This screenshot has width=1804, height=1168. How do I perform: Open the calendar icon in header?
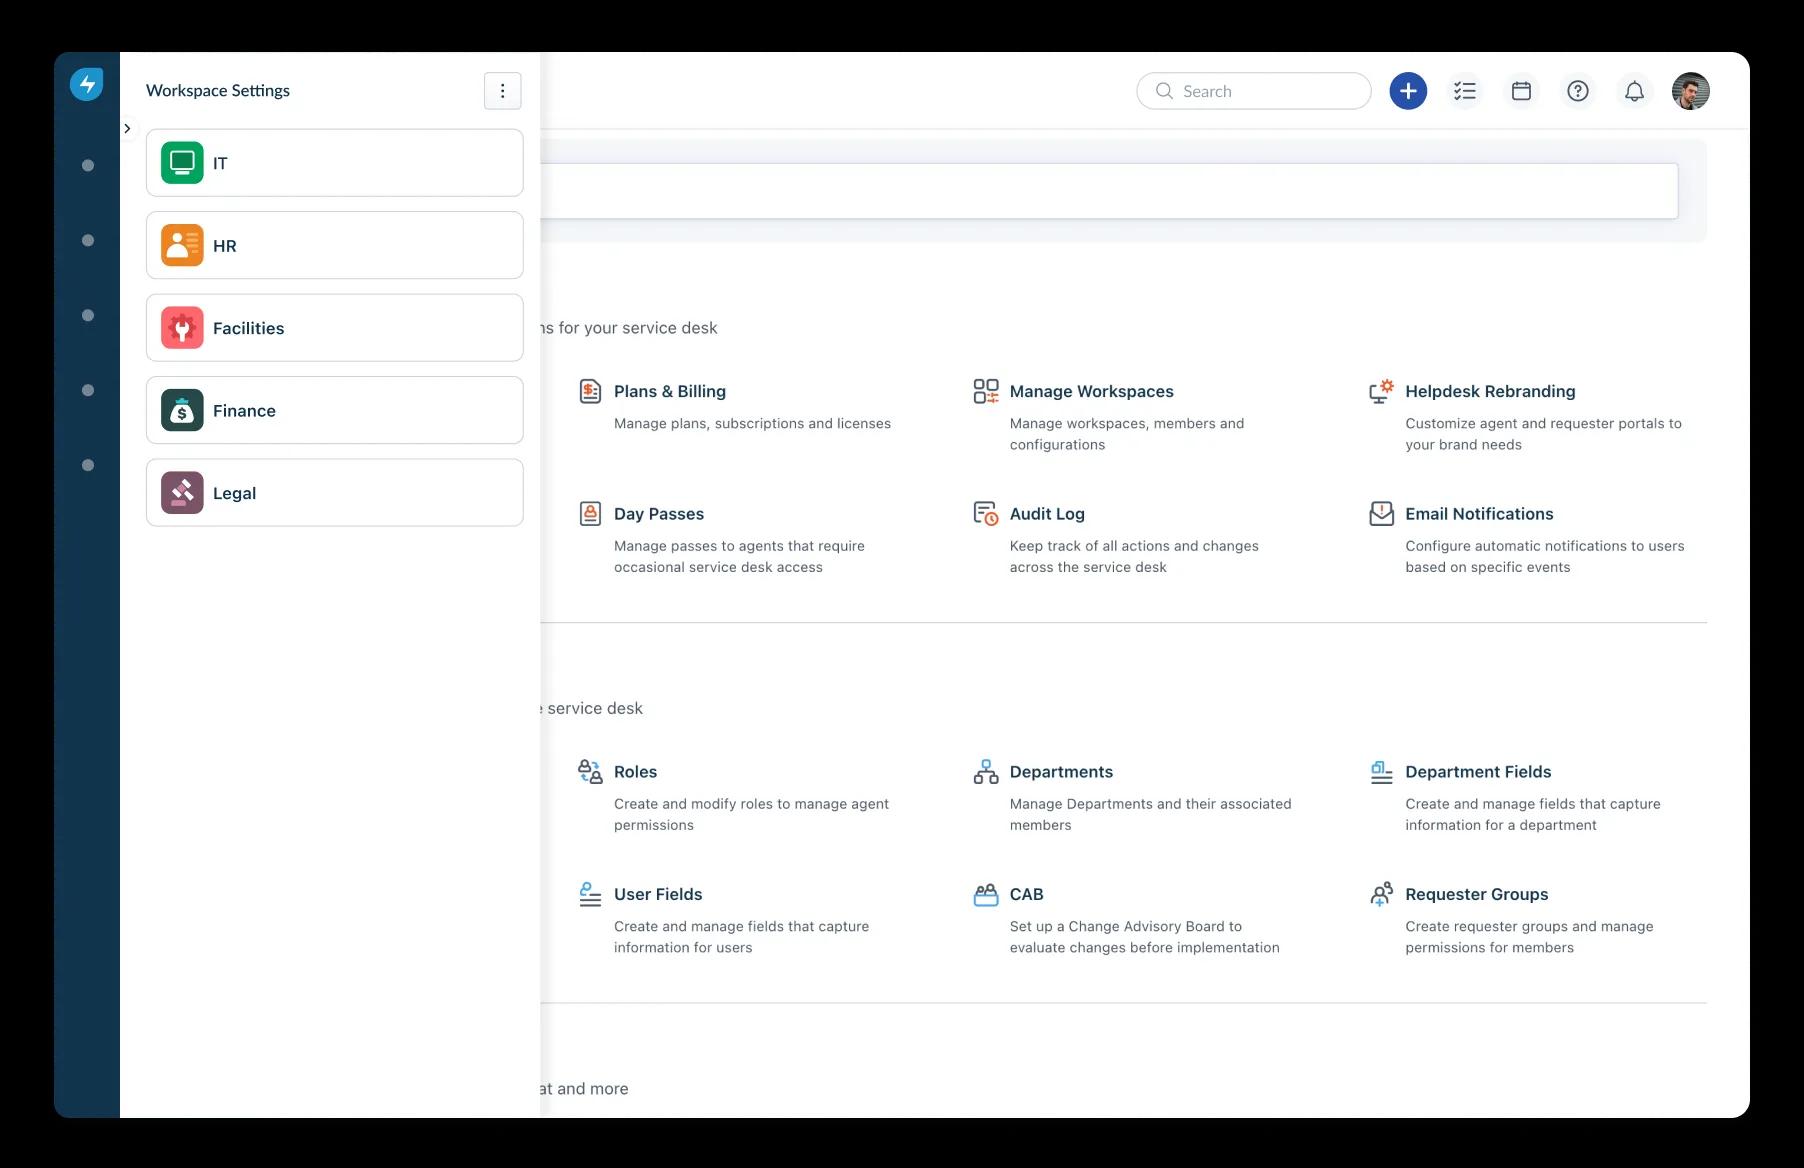(x=1521, y=91)
